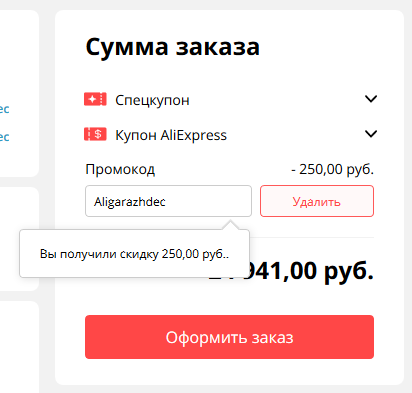Click the divider line below promo field
This screenshot has width=412, height=393.
(312, 237)
